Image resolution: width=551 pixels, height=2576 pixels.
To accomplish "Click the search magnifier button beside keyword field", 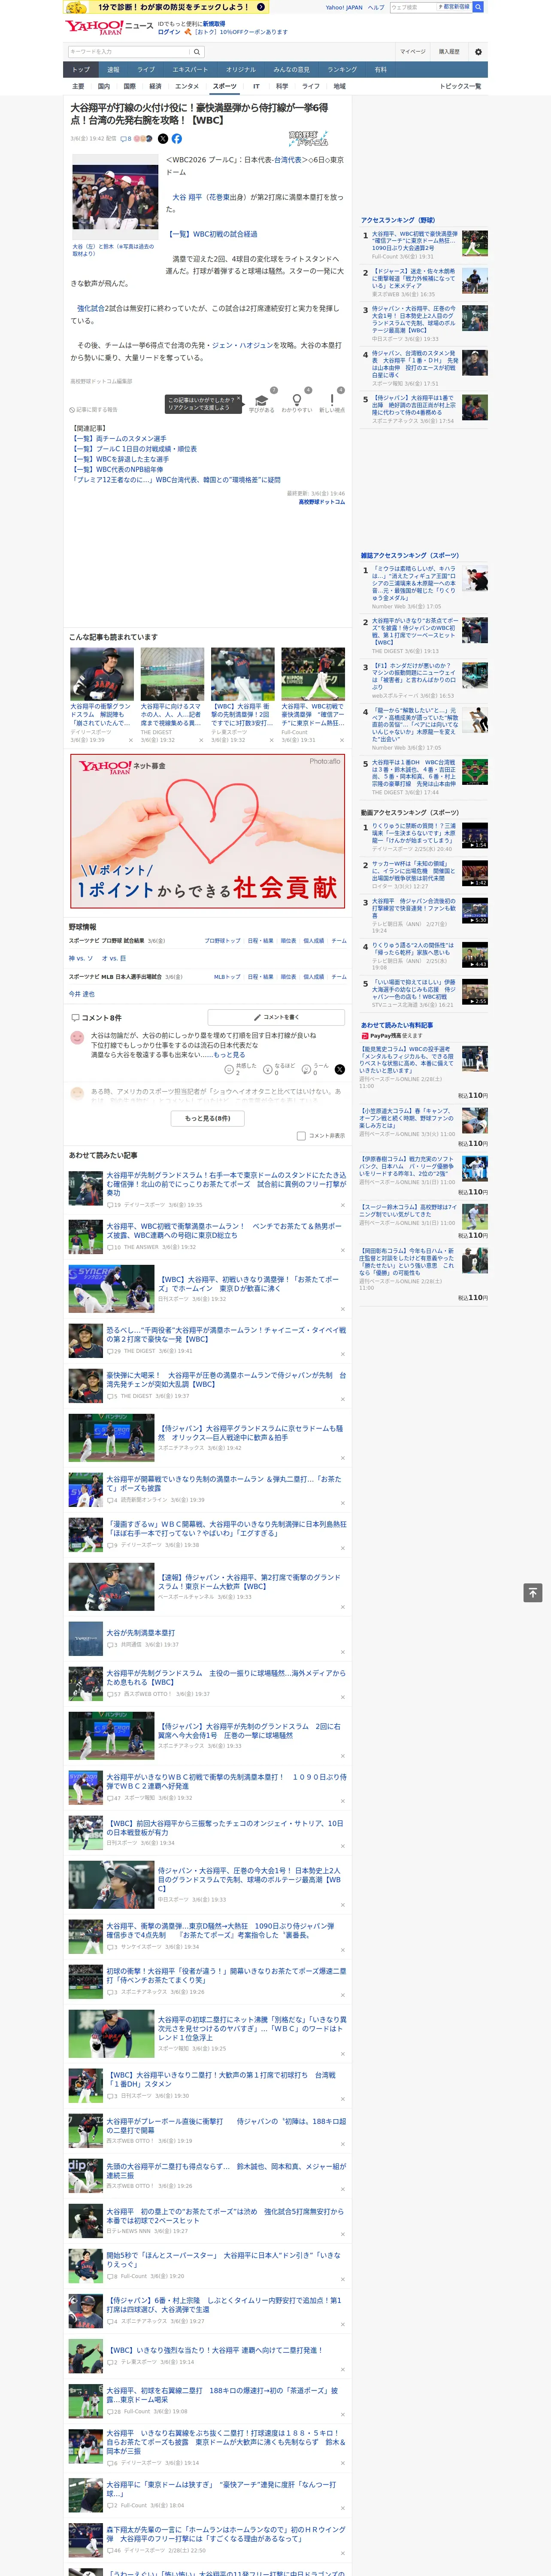I will click(197, 52).
